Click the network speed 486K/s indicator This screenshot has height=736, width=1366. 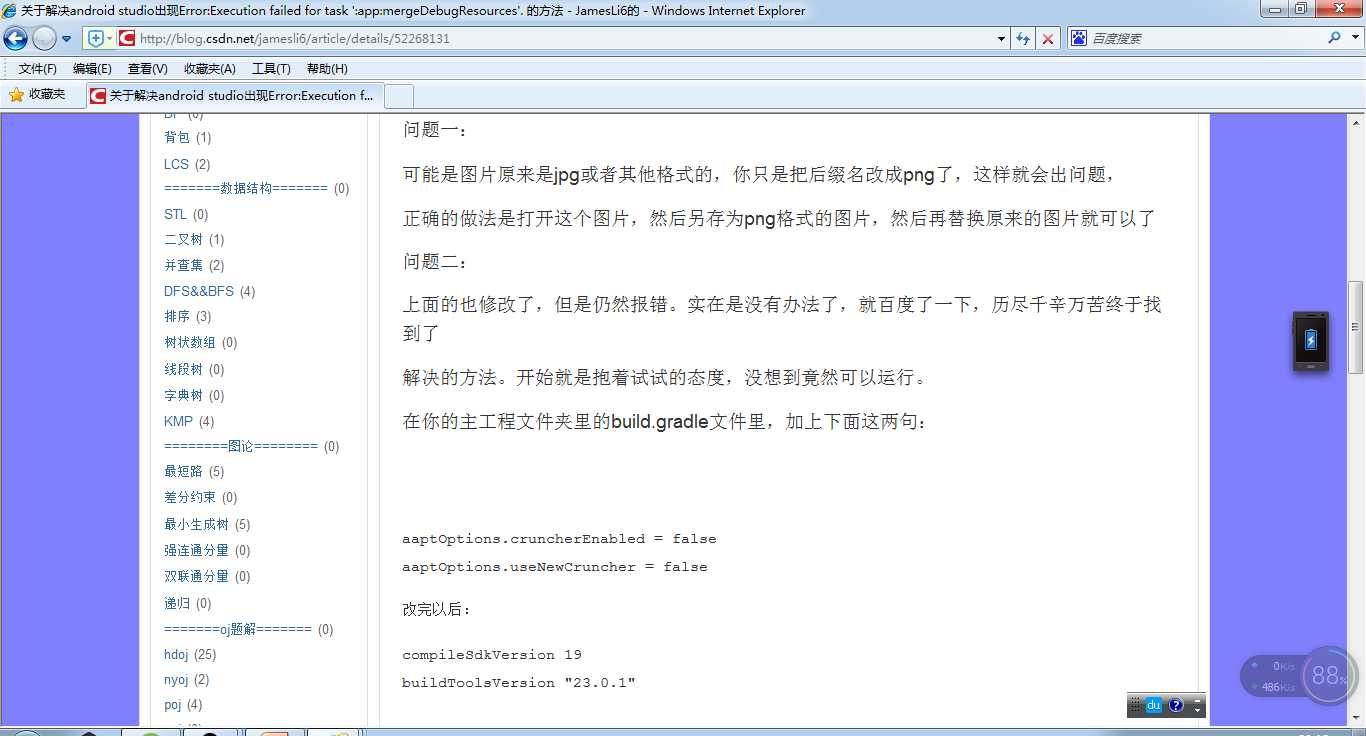(x=1272, y=687)
